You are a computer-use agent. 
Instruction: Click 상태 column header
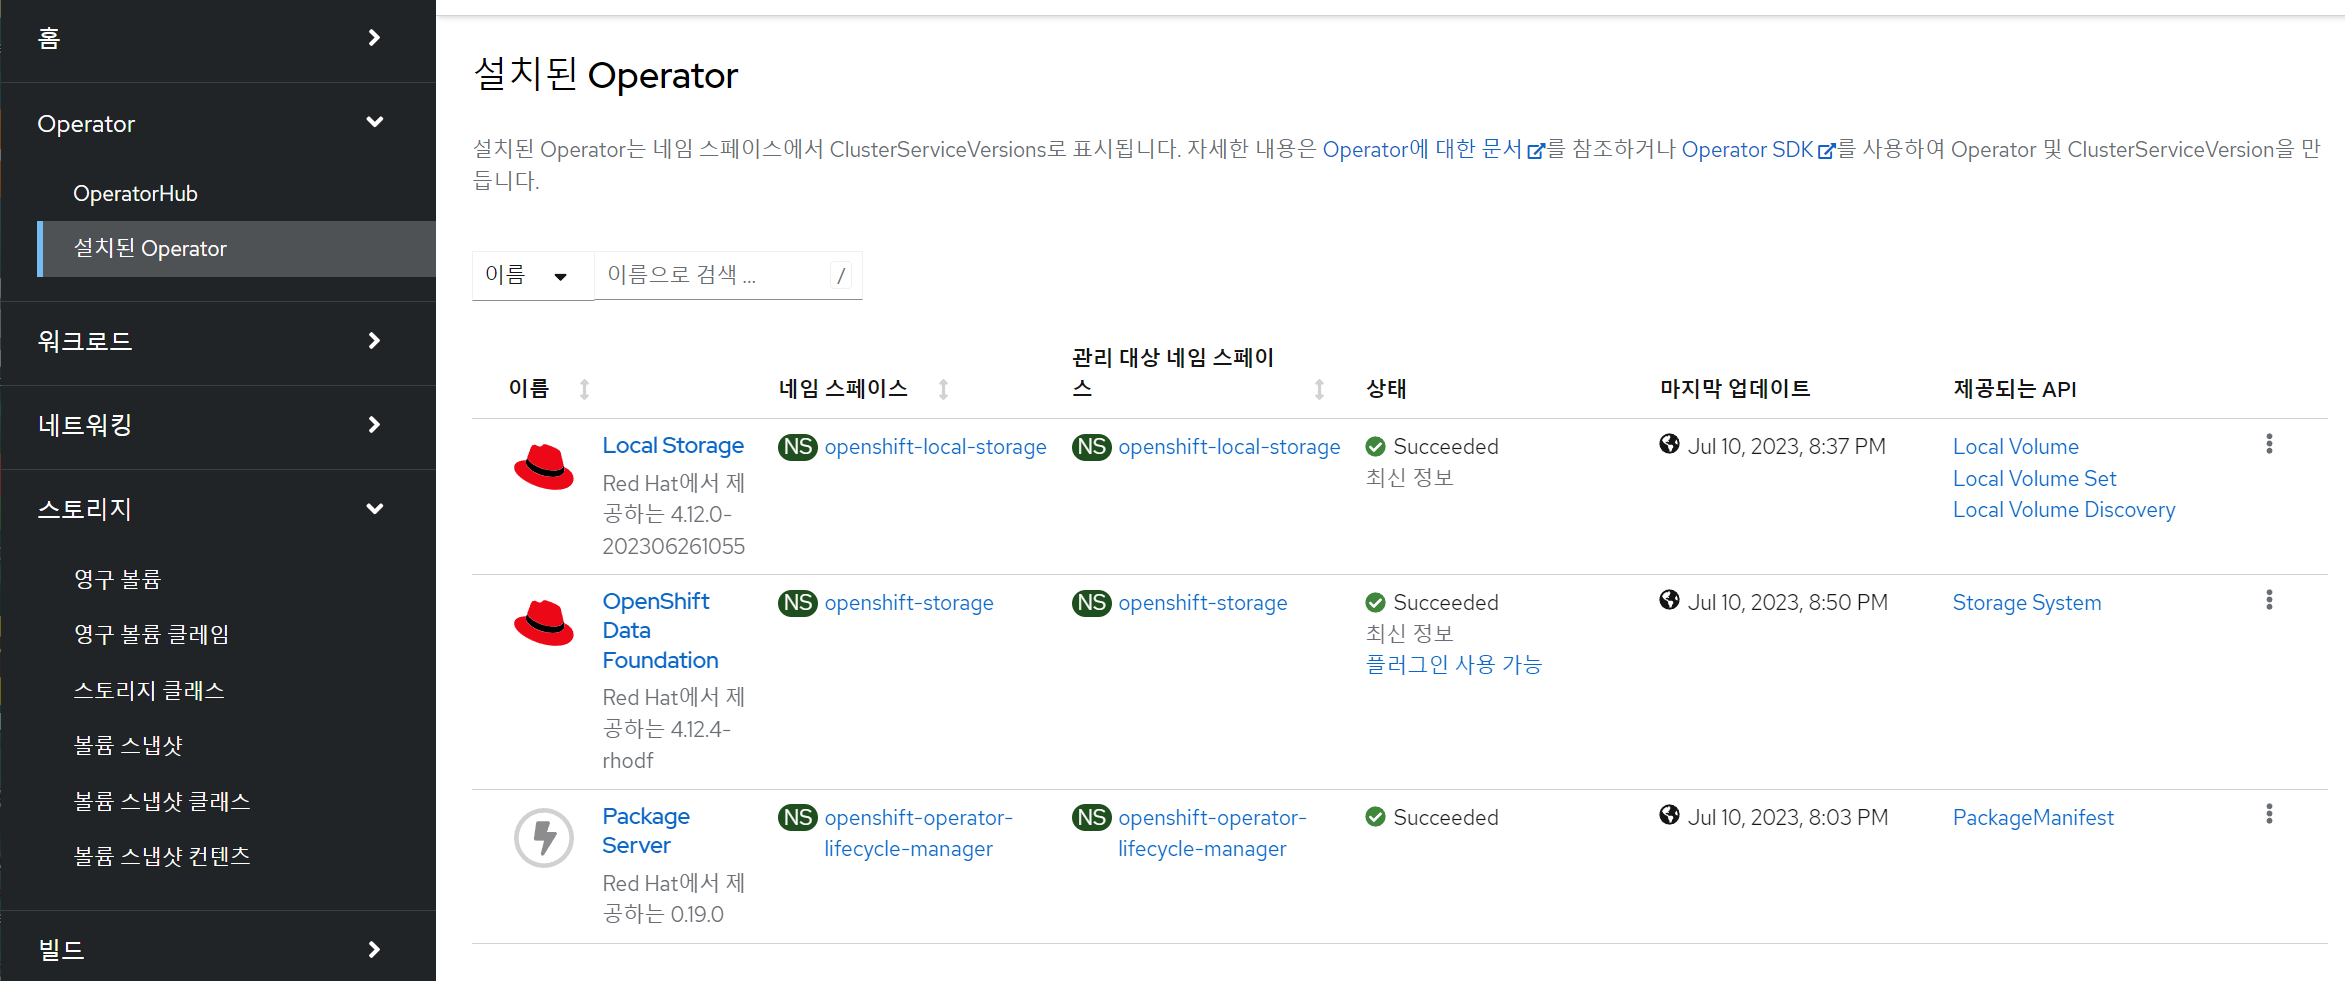1386,389
